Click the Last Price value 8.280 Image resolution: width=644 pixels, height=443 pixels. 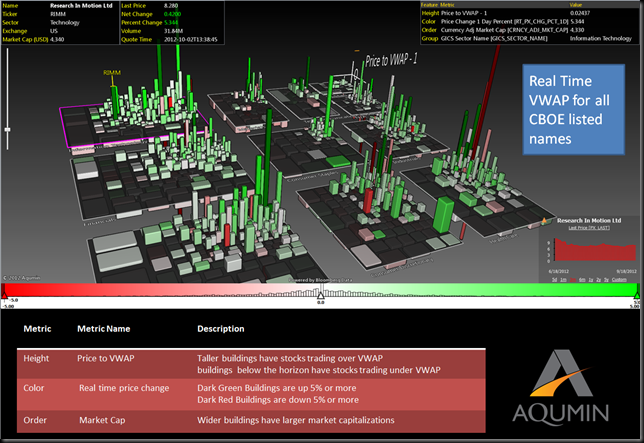click(171, 6)
